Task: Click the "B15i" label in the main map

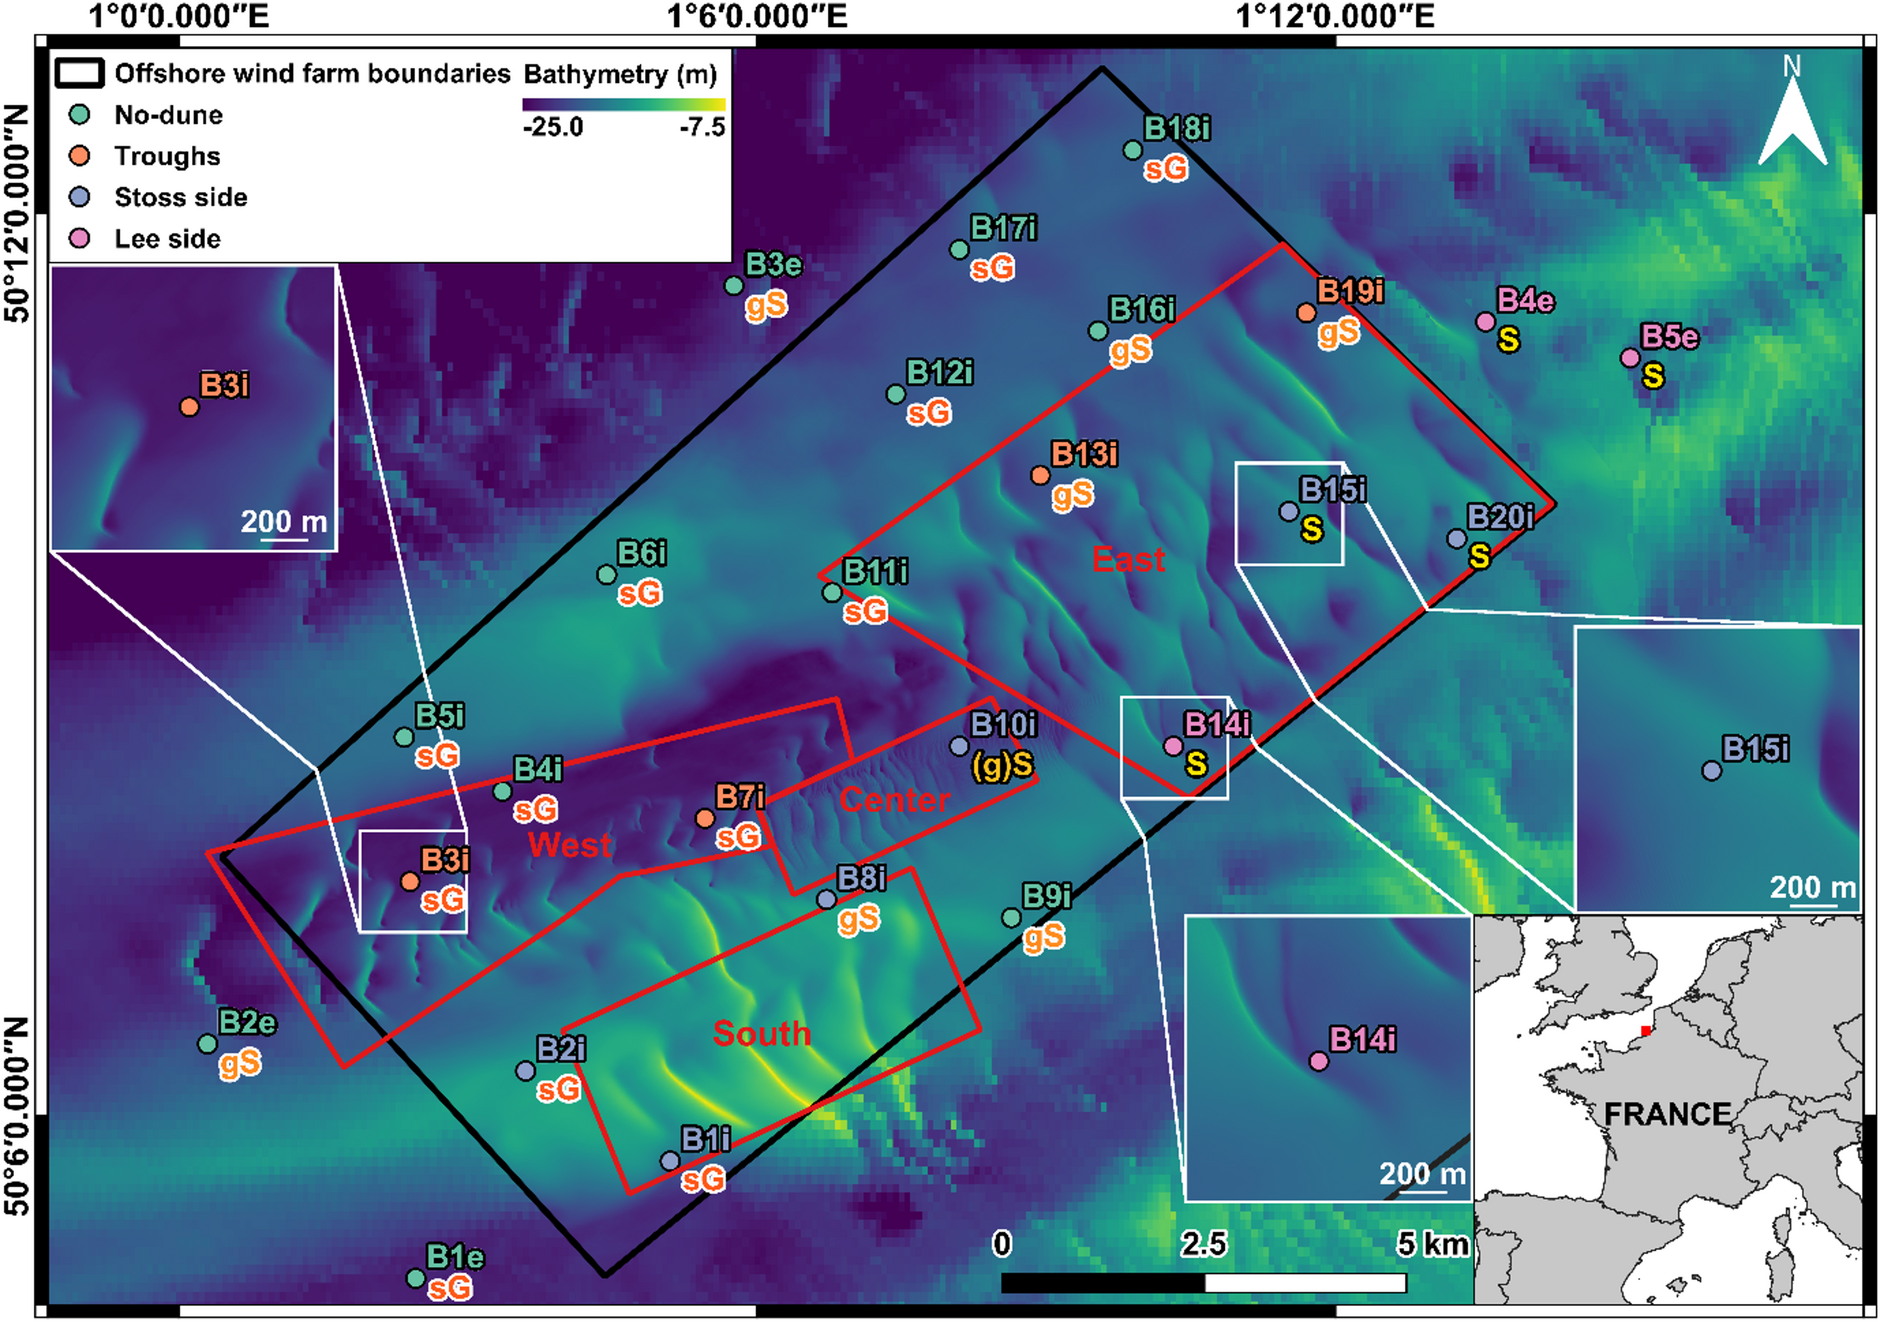Action: [1333, 490]
